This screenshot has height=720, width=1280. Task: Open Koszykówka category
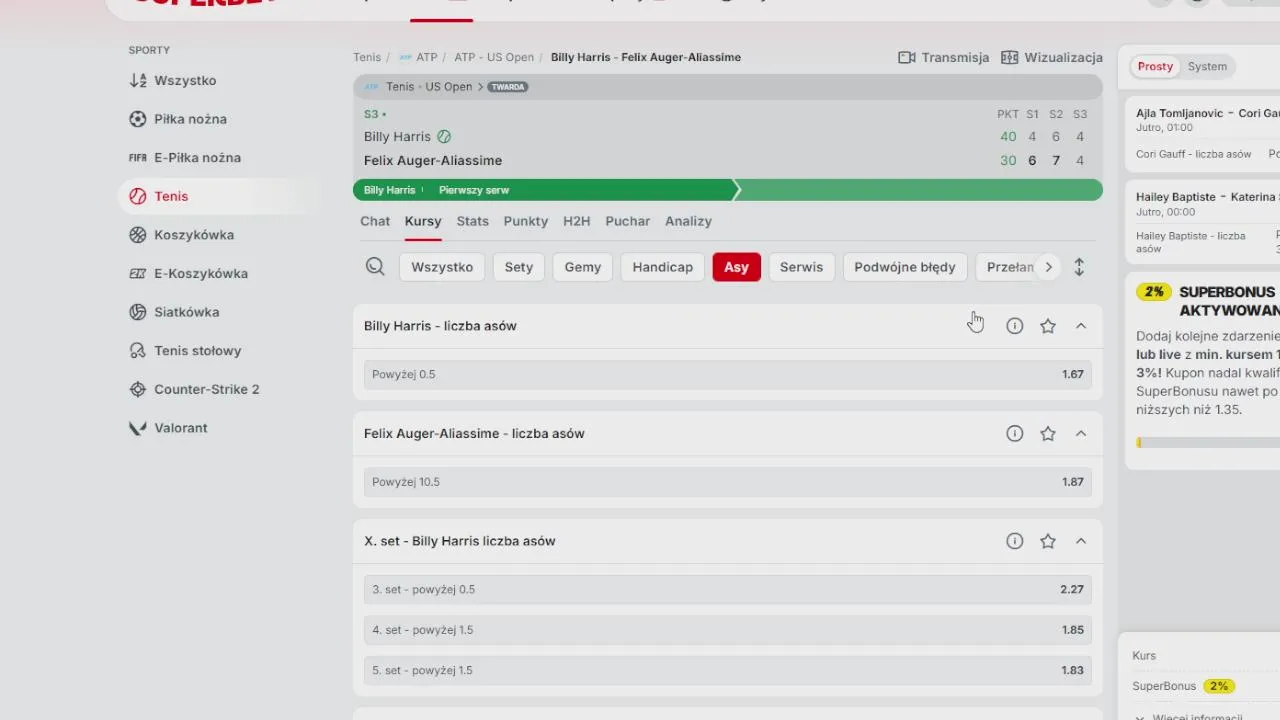(181, 235)
